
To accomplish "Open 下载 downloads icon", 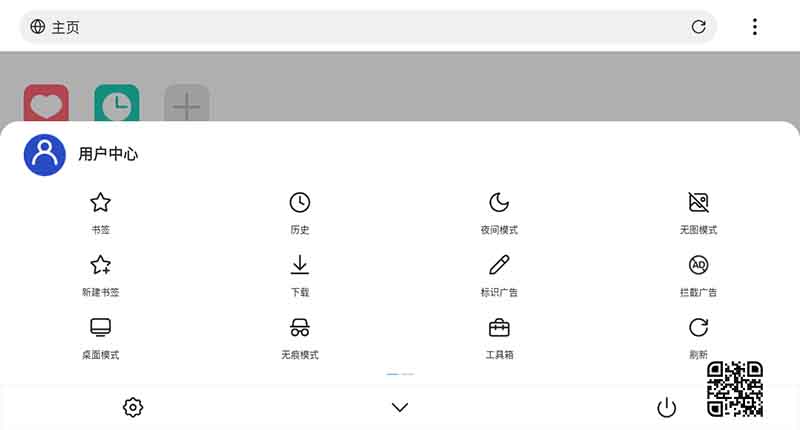I will (299, 265).
